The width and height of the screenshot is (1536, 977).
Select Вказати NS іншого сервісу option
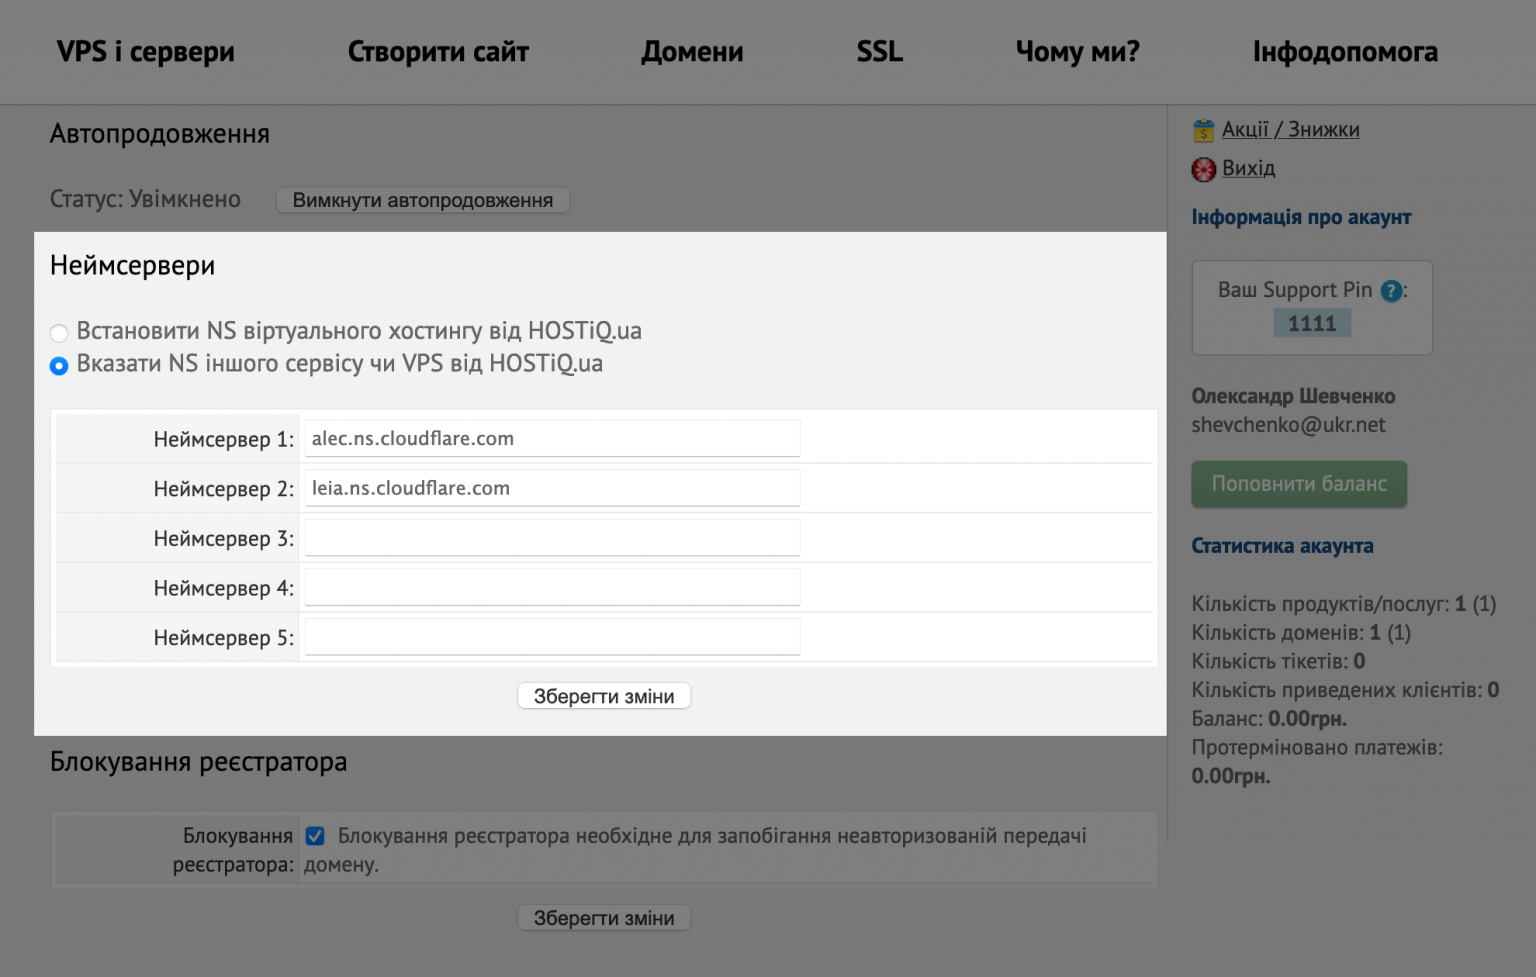pyautogui.click(x=59, y=366)
